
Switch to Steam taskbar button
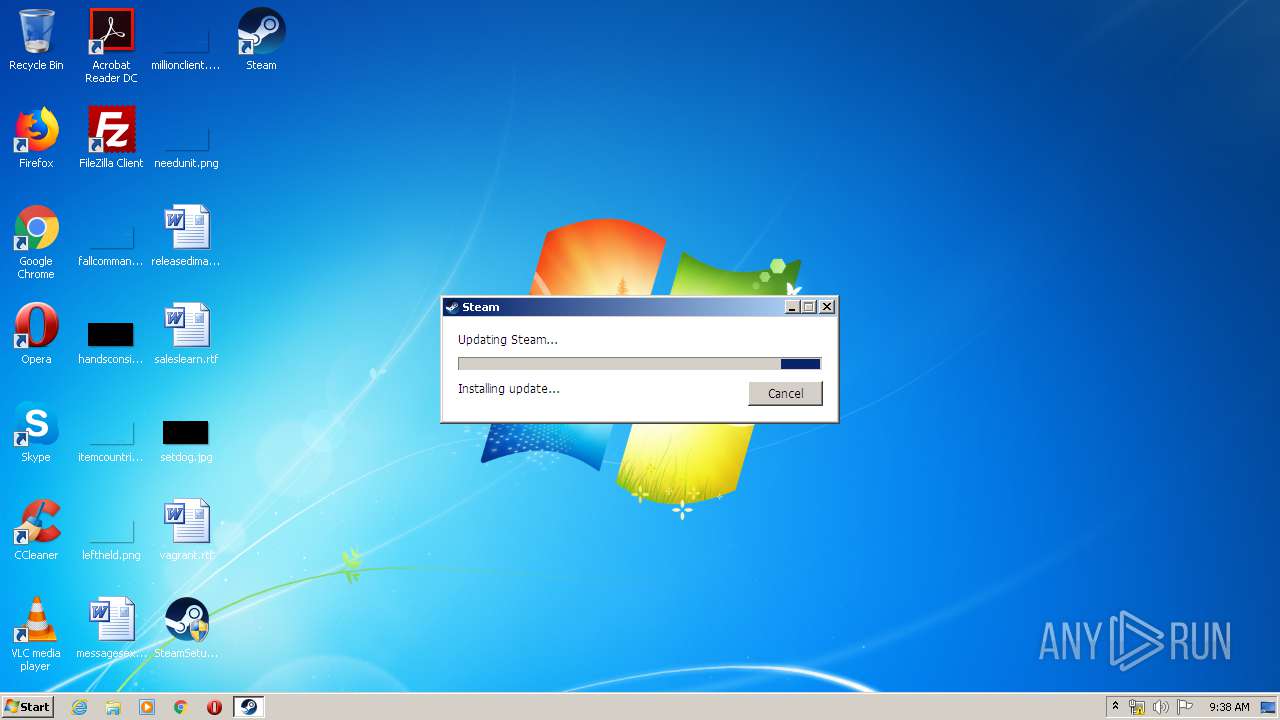point(248,707)
